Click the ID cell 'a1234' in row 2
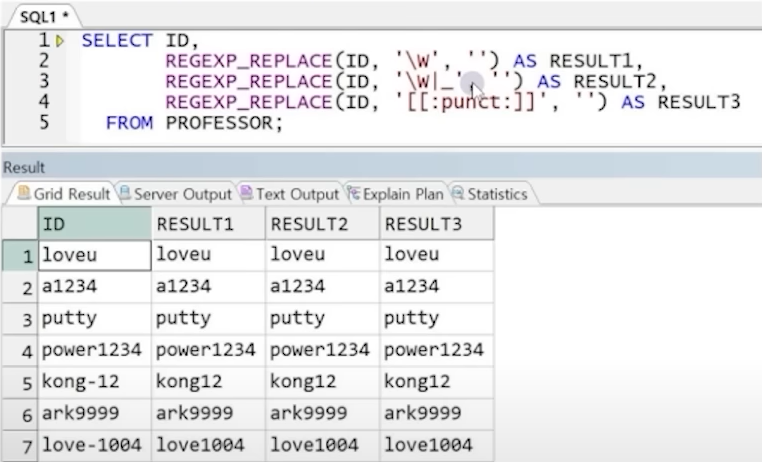Image resolution: width=762 pixels, height=462 pixels. (x=95, y=287)
